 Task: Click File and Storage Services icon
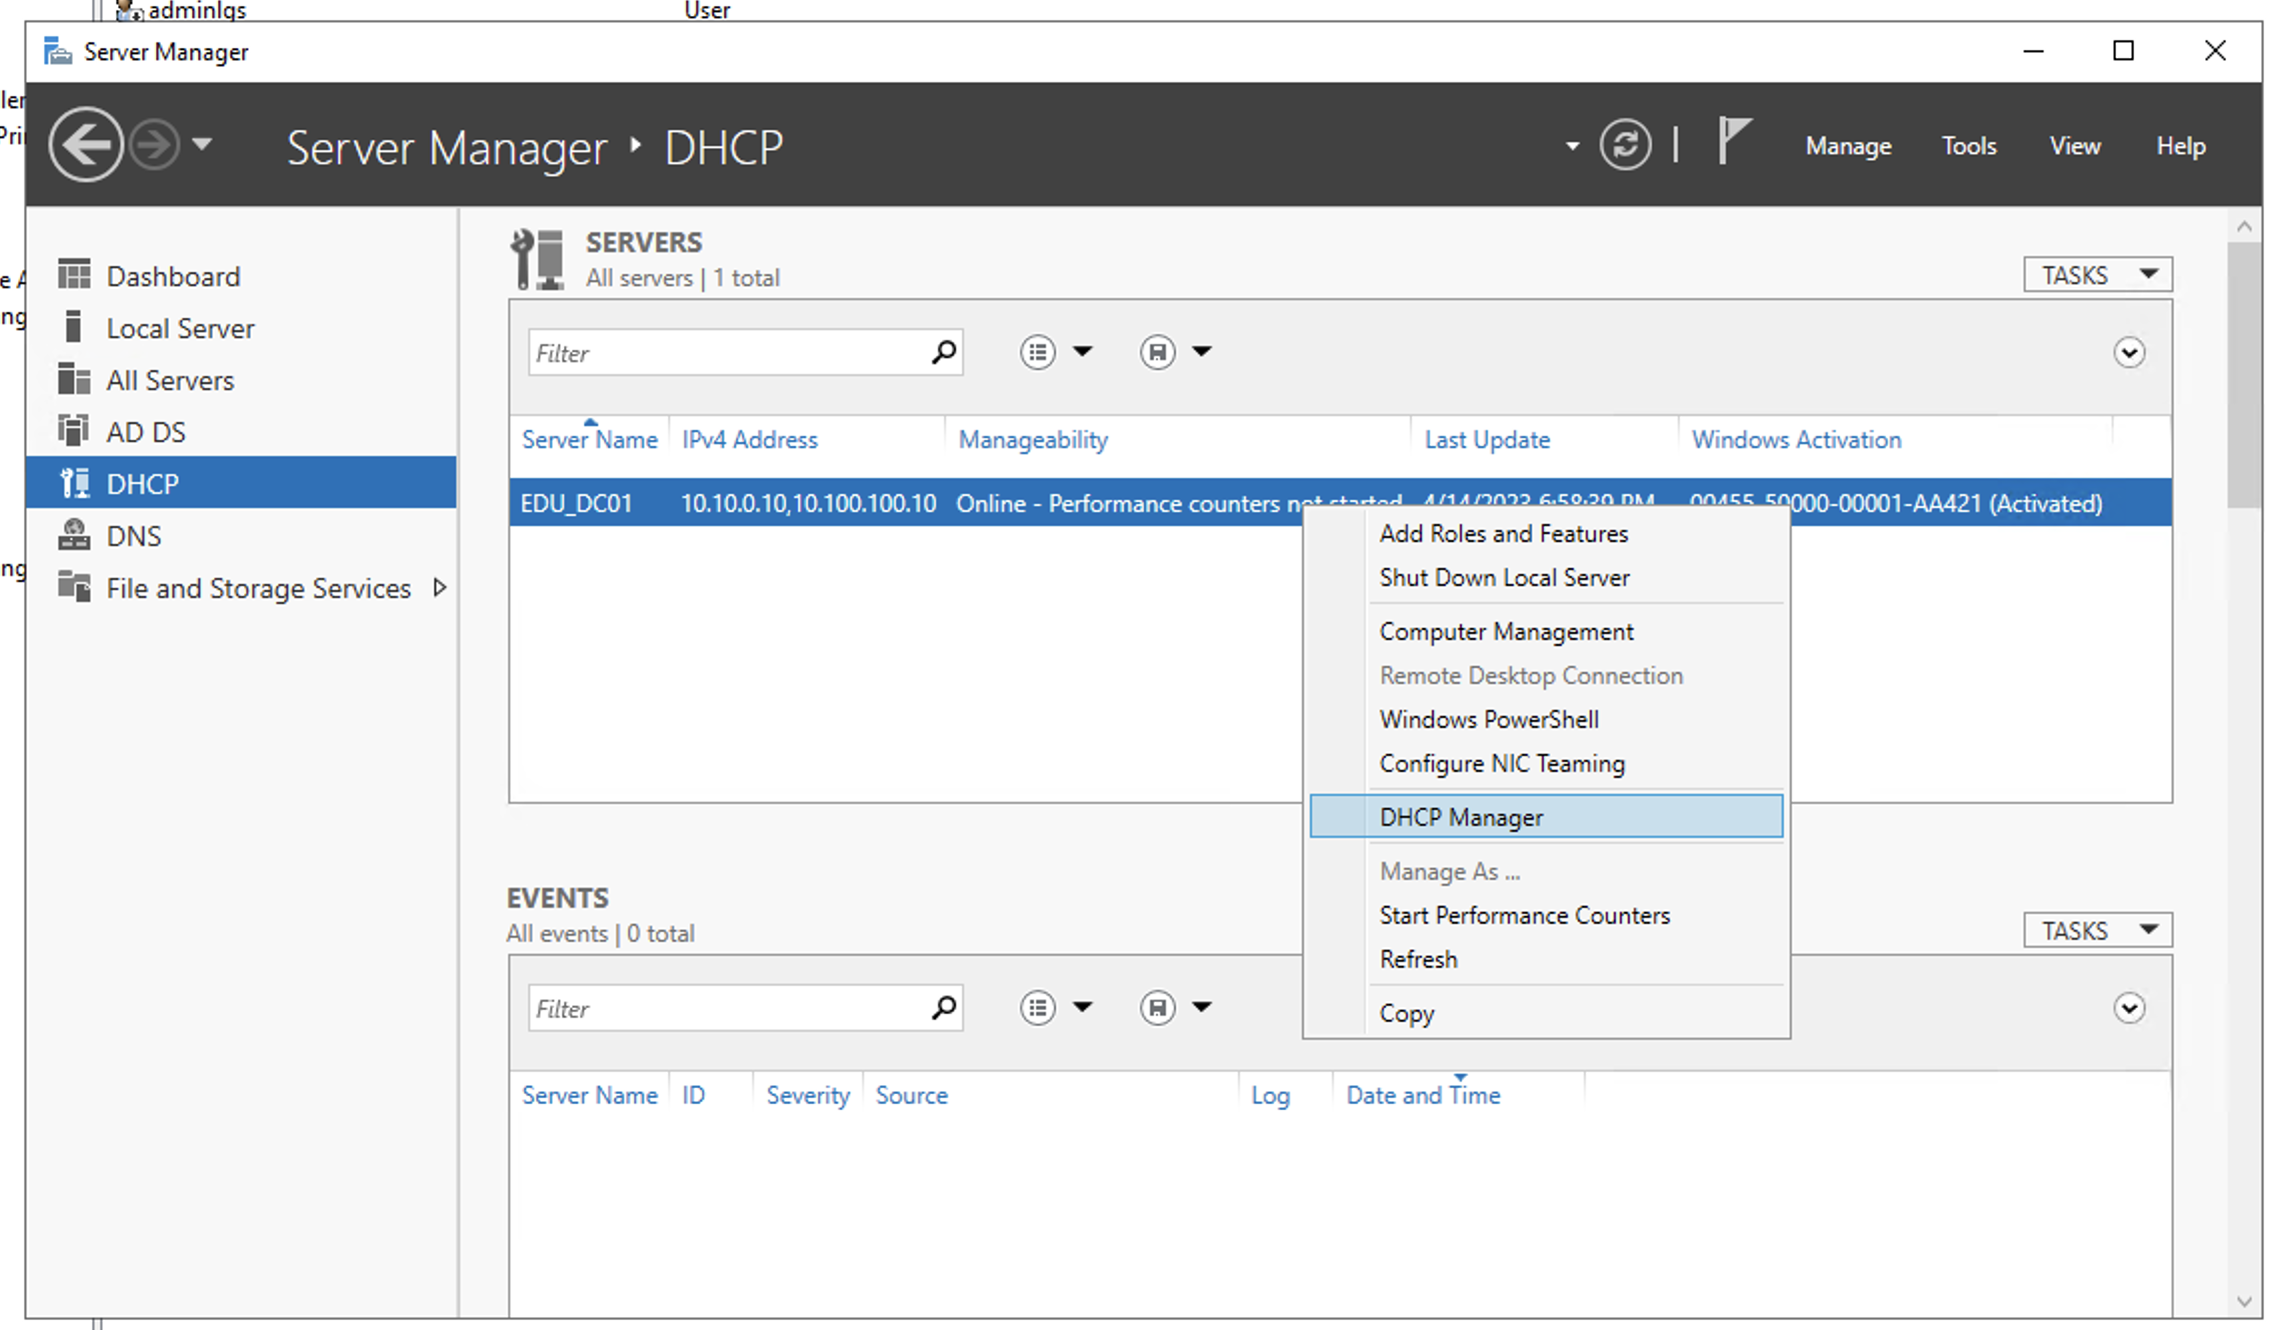pos(74,586)
